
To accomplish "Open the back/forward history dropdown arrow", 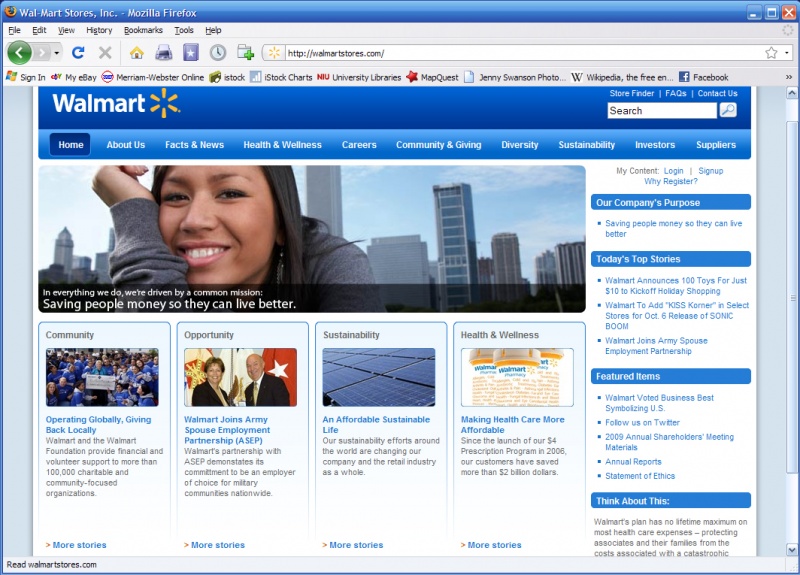I will pyautogui.click(x=57, y=53).
